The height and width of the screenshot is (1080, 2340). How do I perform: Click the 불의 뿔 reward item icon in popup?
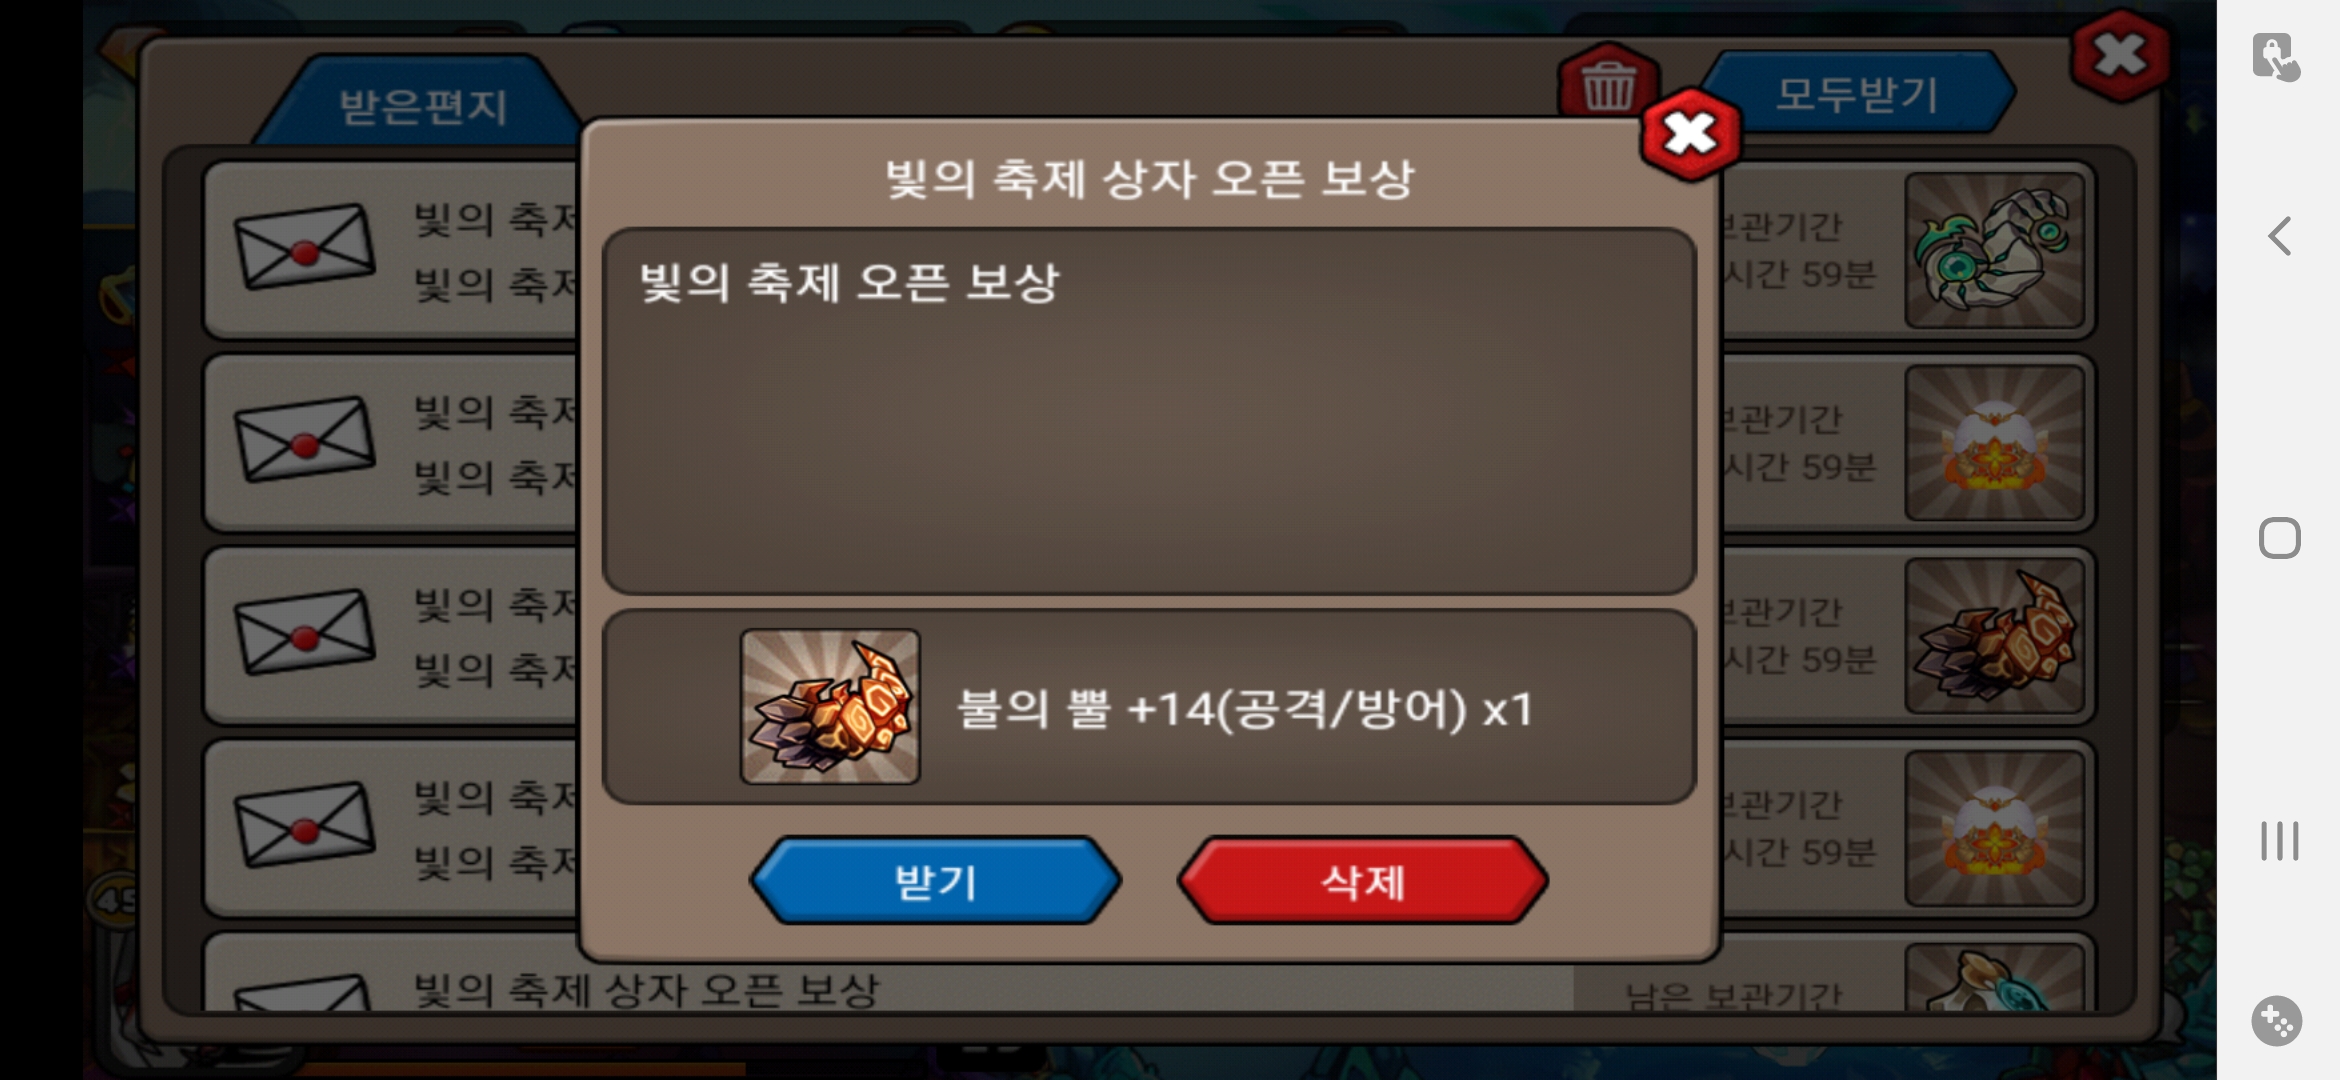(x=830, y=706)
